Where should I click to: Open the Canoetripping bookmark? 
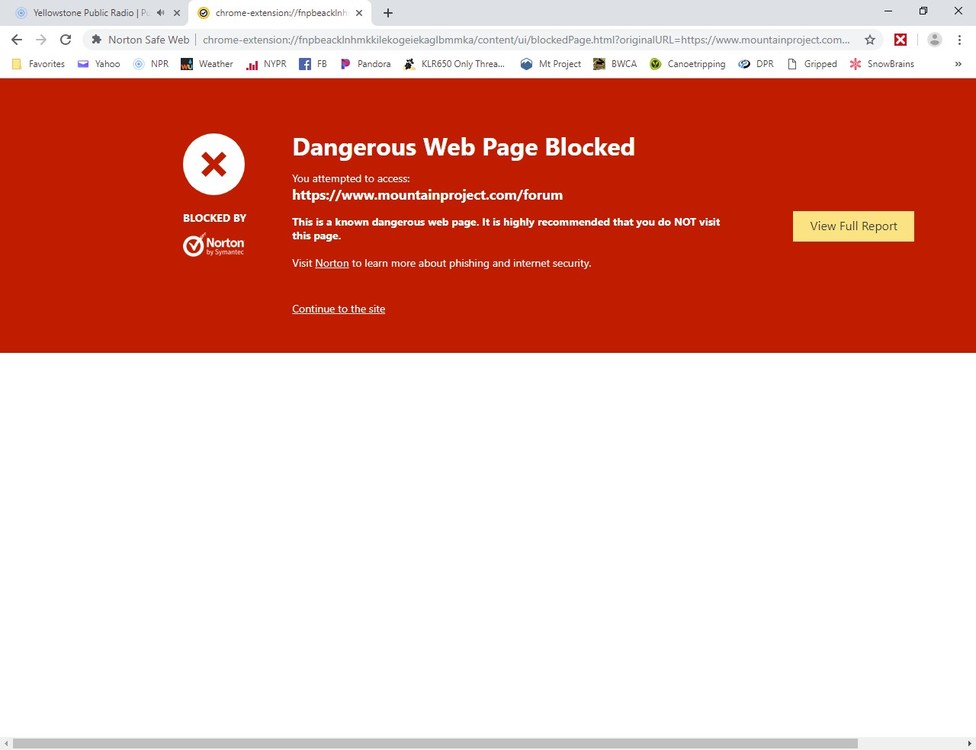[x=687, y=63]
